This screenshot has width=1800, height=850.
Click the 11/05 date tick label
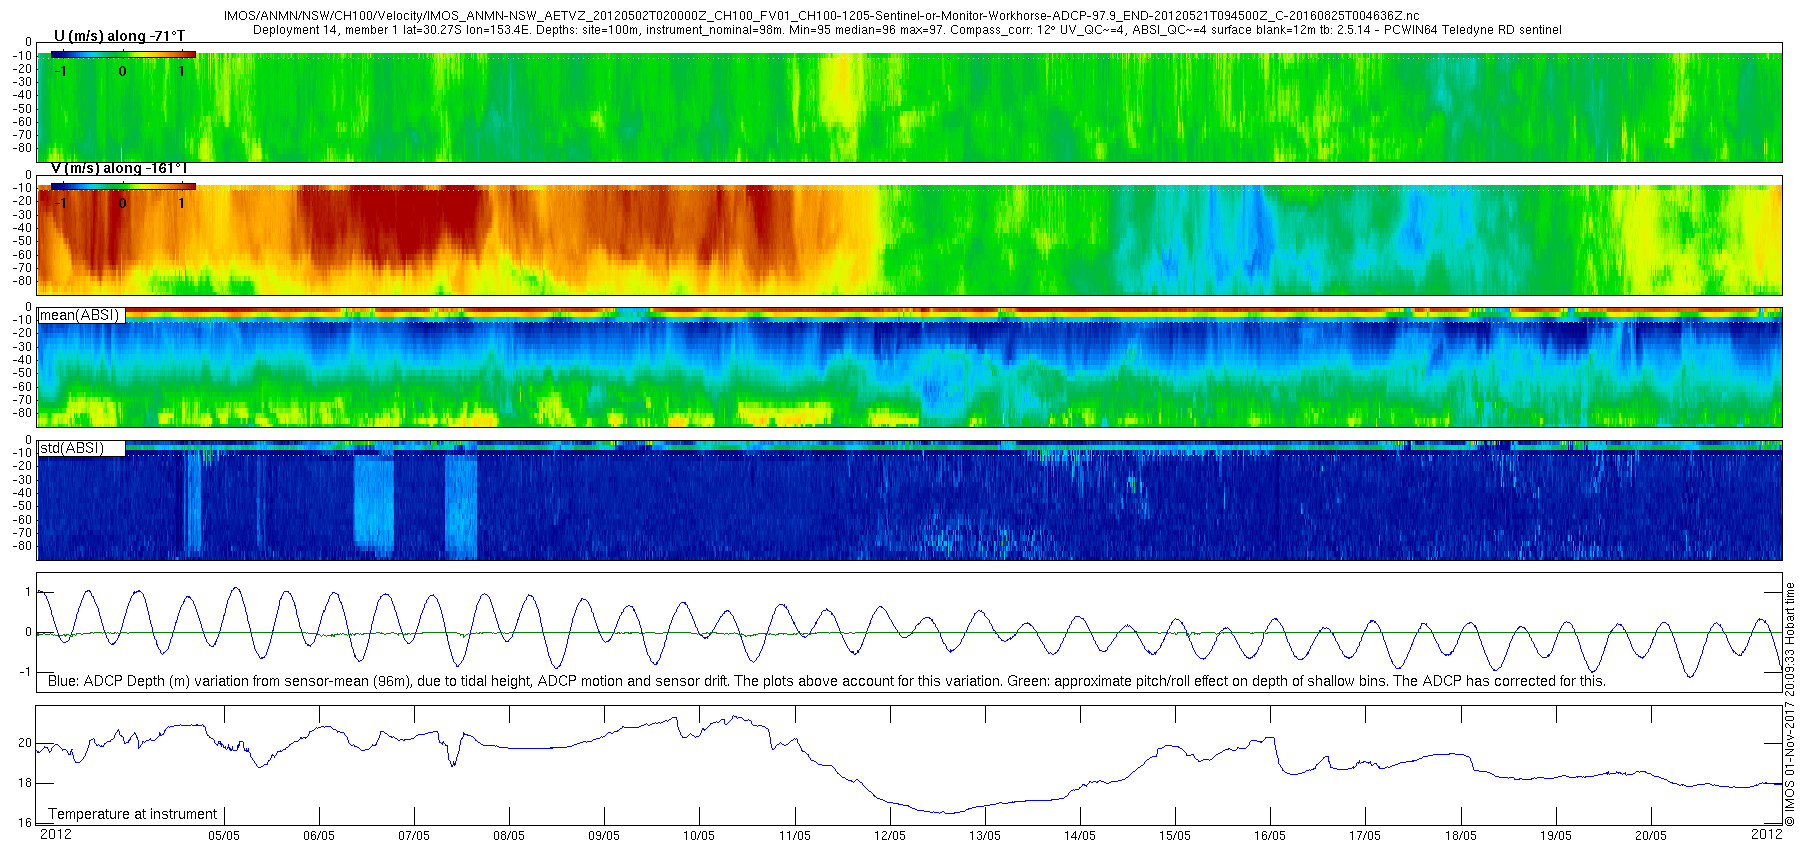pyautogui.click(x=795, y=836)
